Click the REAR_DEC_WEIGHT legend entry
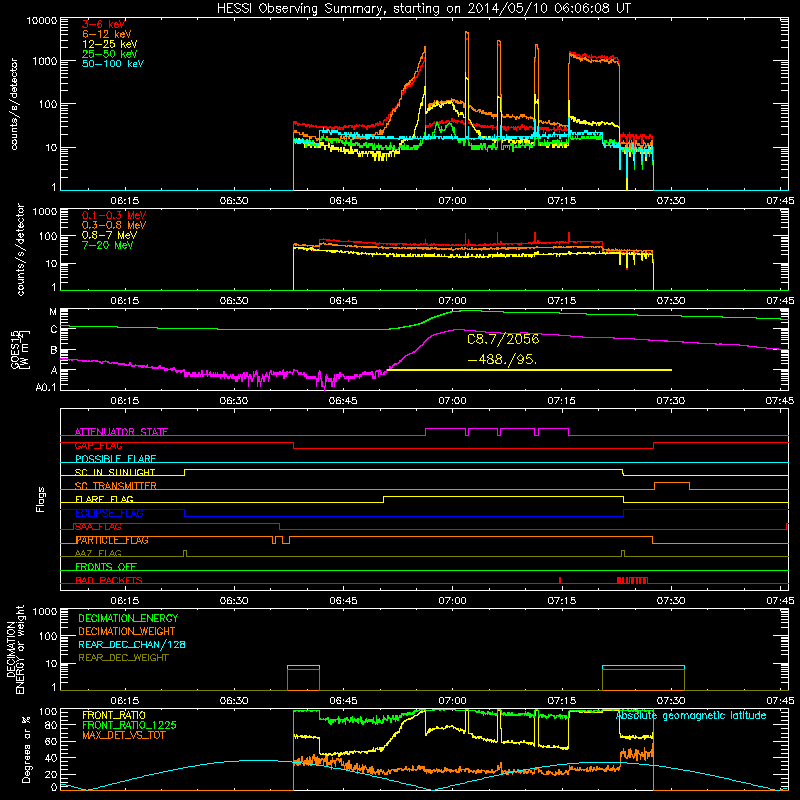800x800 pixels. click(x=123, y=658)
